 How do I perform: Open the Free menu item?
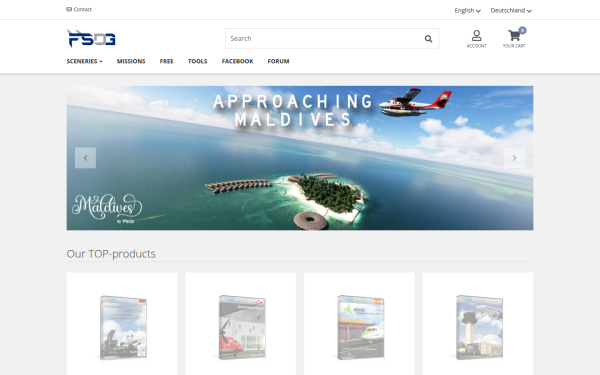coord(166,61)
